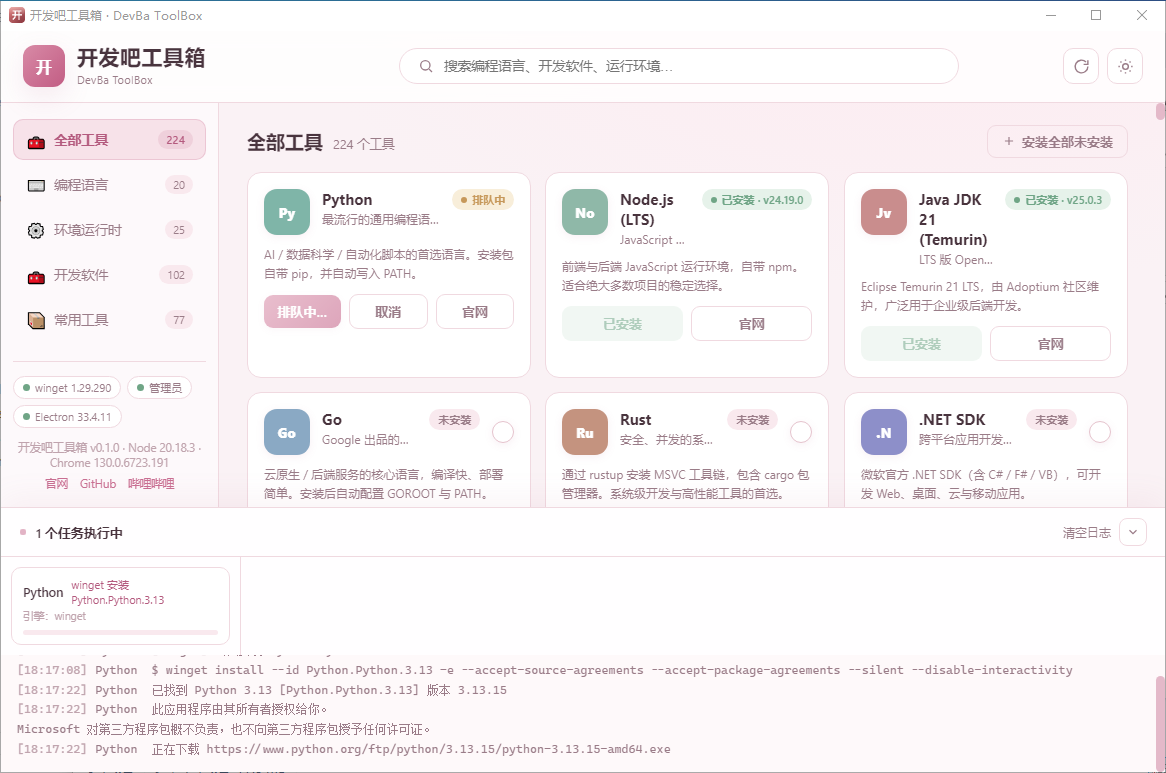The width and height of the screenshot is (1166, 773).
Task: Click 'Python.Python.3.13' package text in task
Action: [117, 600]
